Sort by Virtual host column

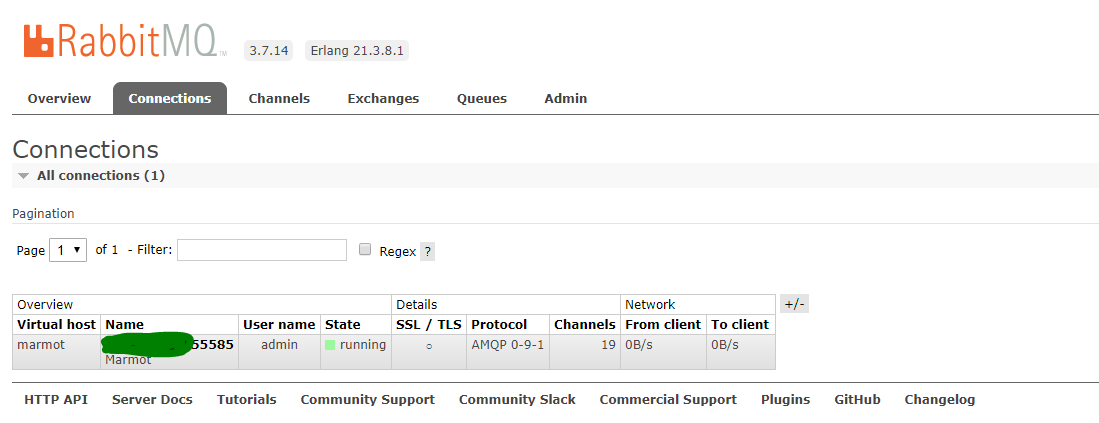click(x=56, y=324)
